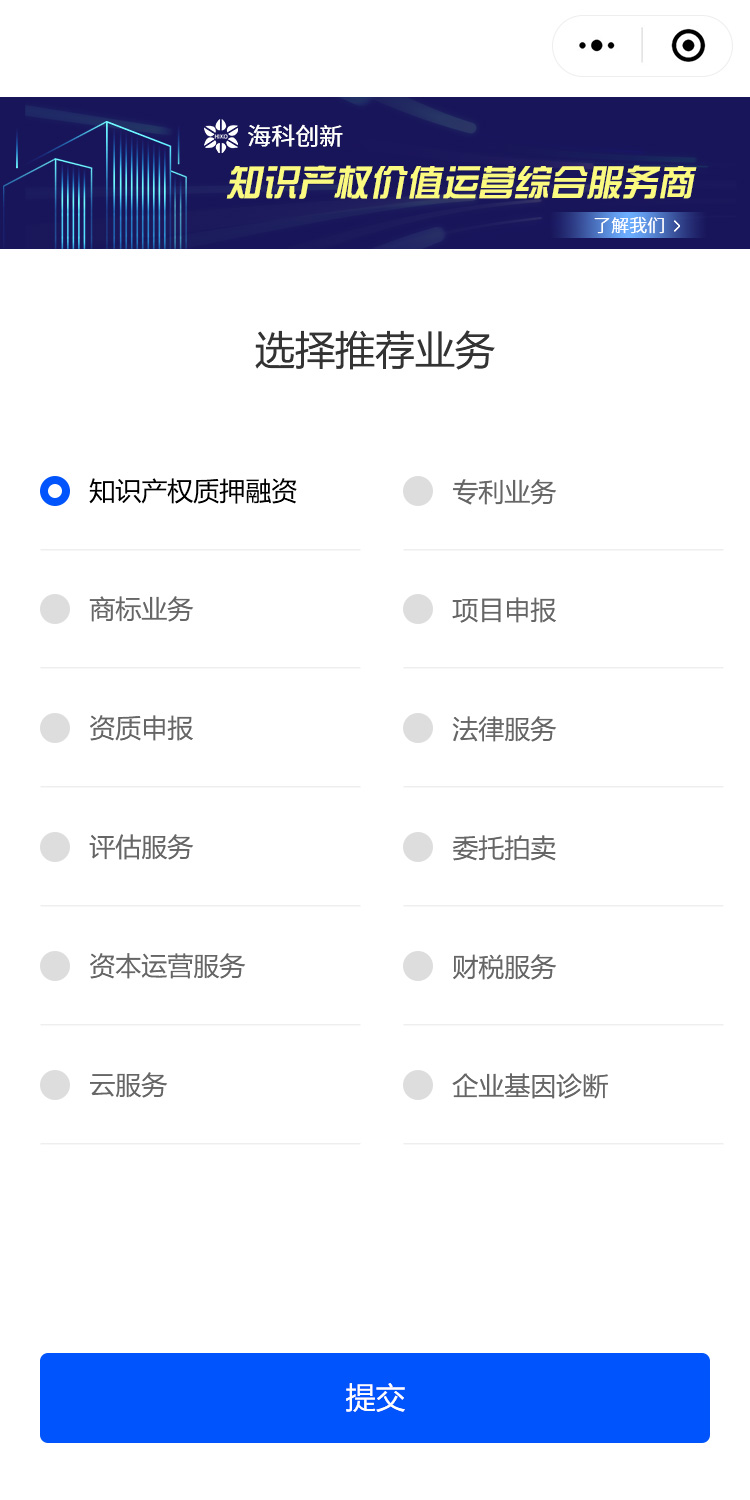Select the 资质申报 radio button
Image resolution: width=750 pixels, height=1500 pixels.
tap(55, 728)
